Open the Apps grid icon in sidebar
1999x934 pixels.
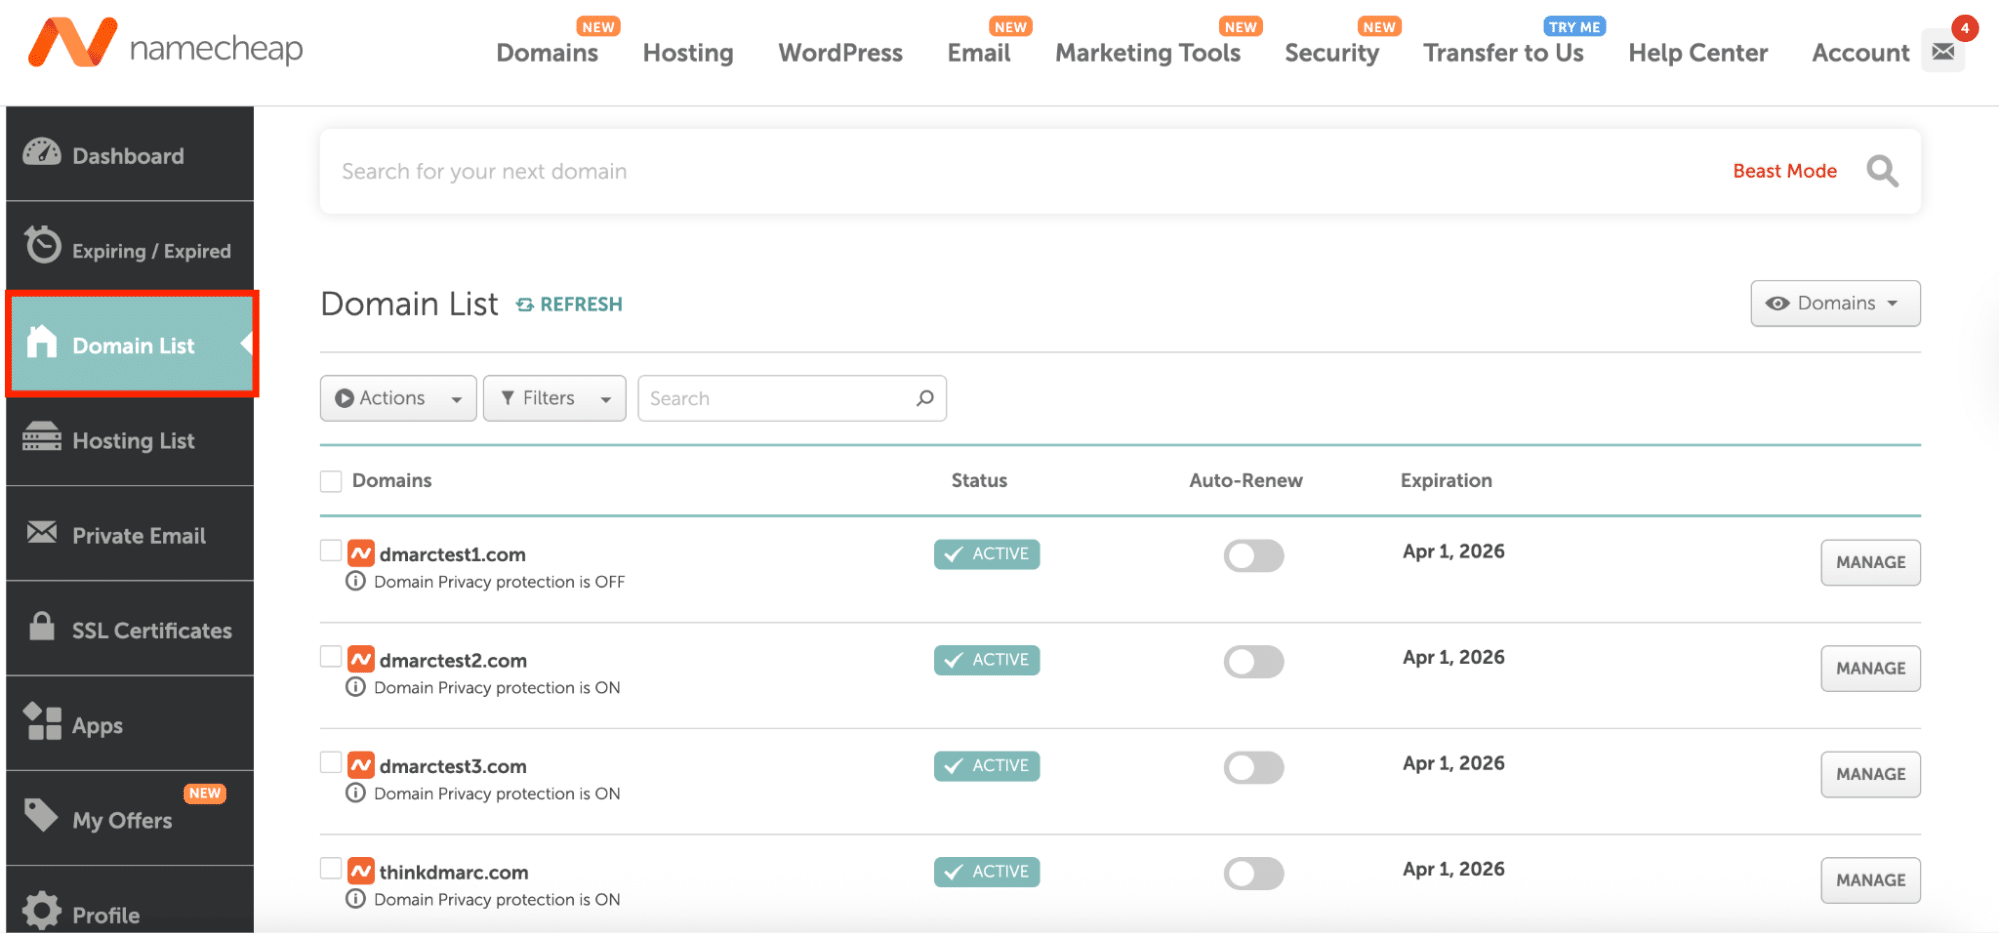point(42,721)
